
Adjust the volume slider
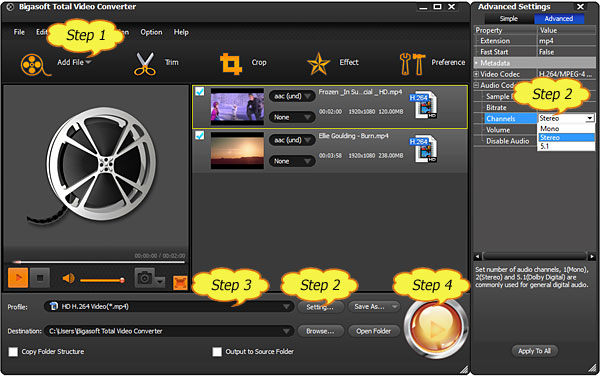coord(102,280)
